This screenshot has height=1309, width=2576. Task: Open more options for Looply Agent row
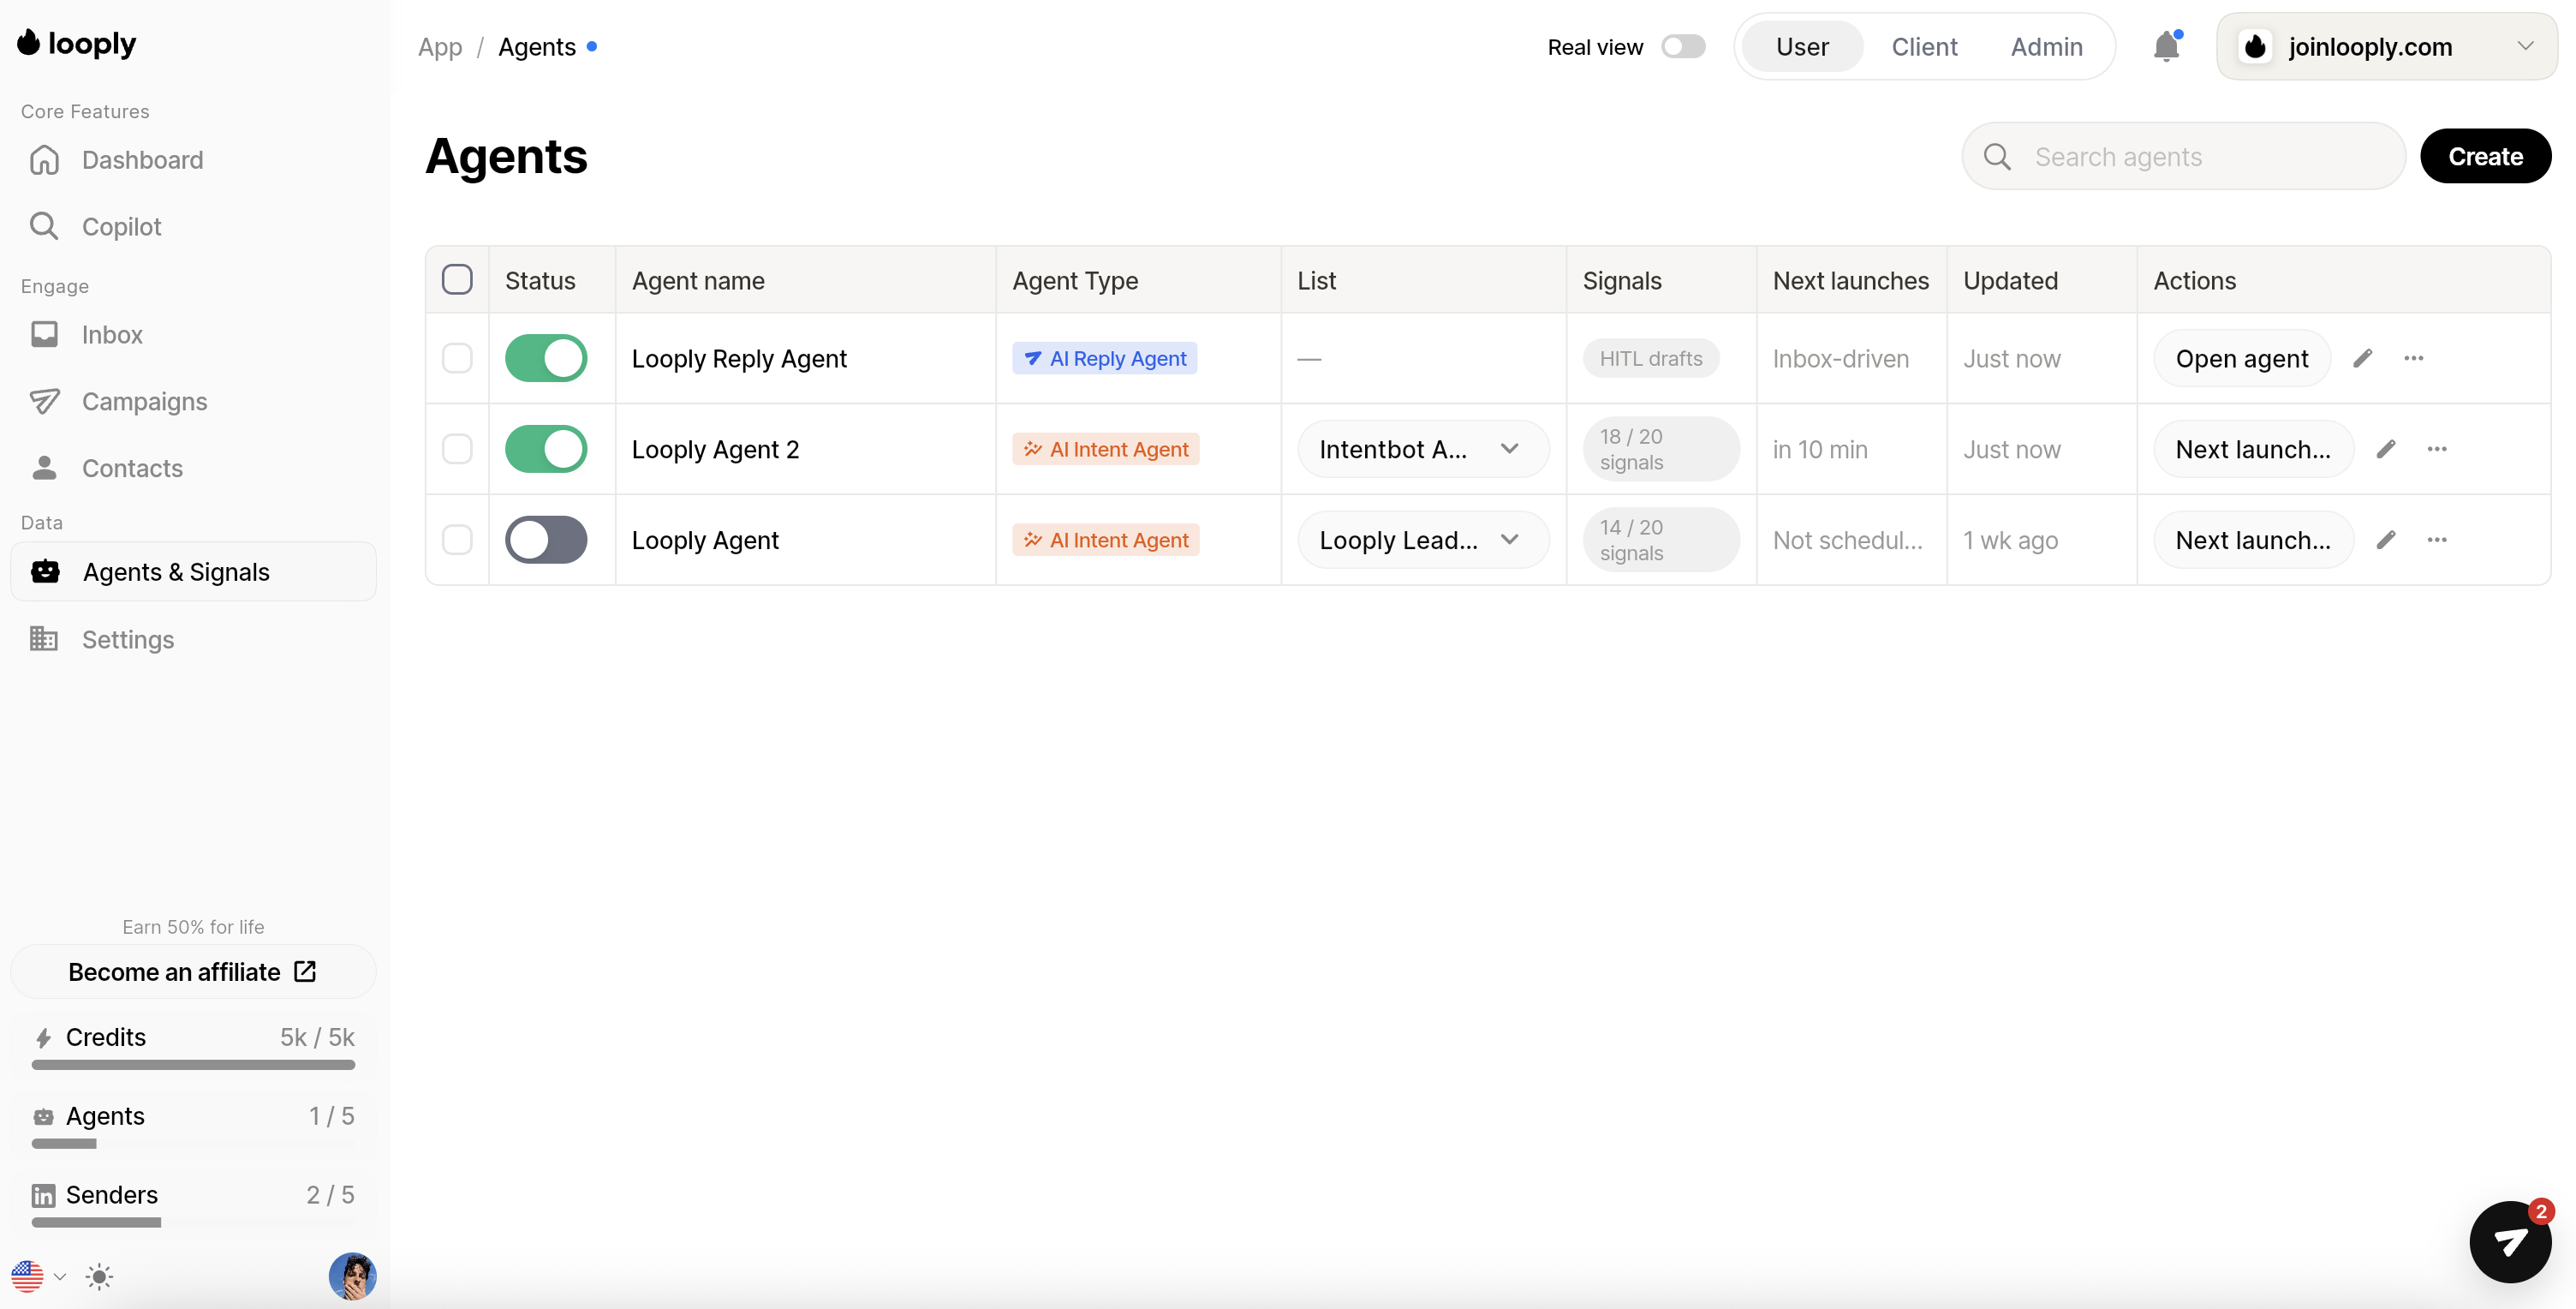(2436, 540)
